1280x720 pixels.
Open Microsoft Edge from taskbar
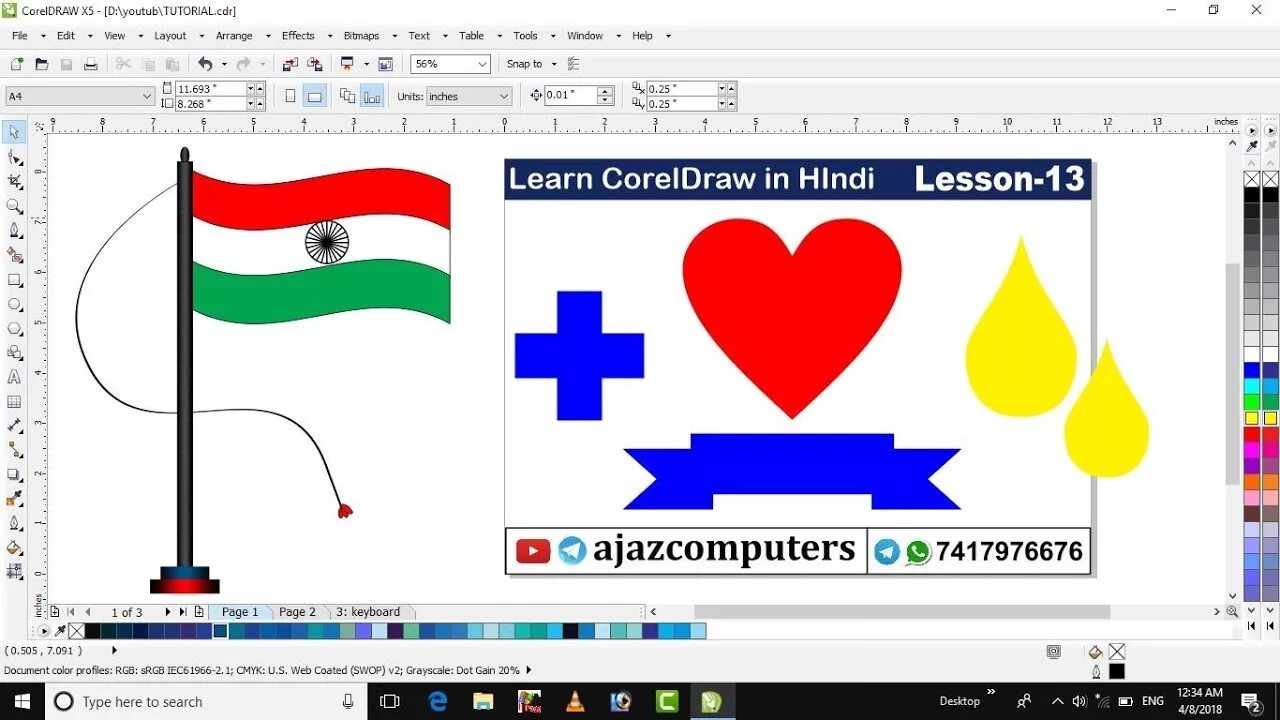coord(437,701)
